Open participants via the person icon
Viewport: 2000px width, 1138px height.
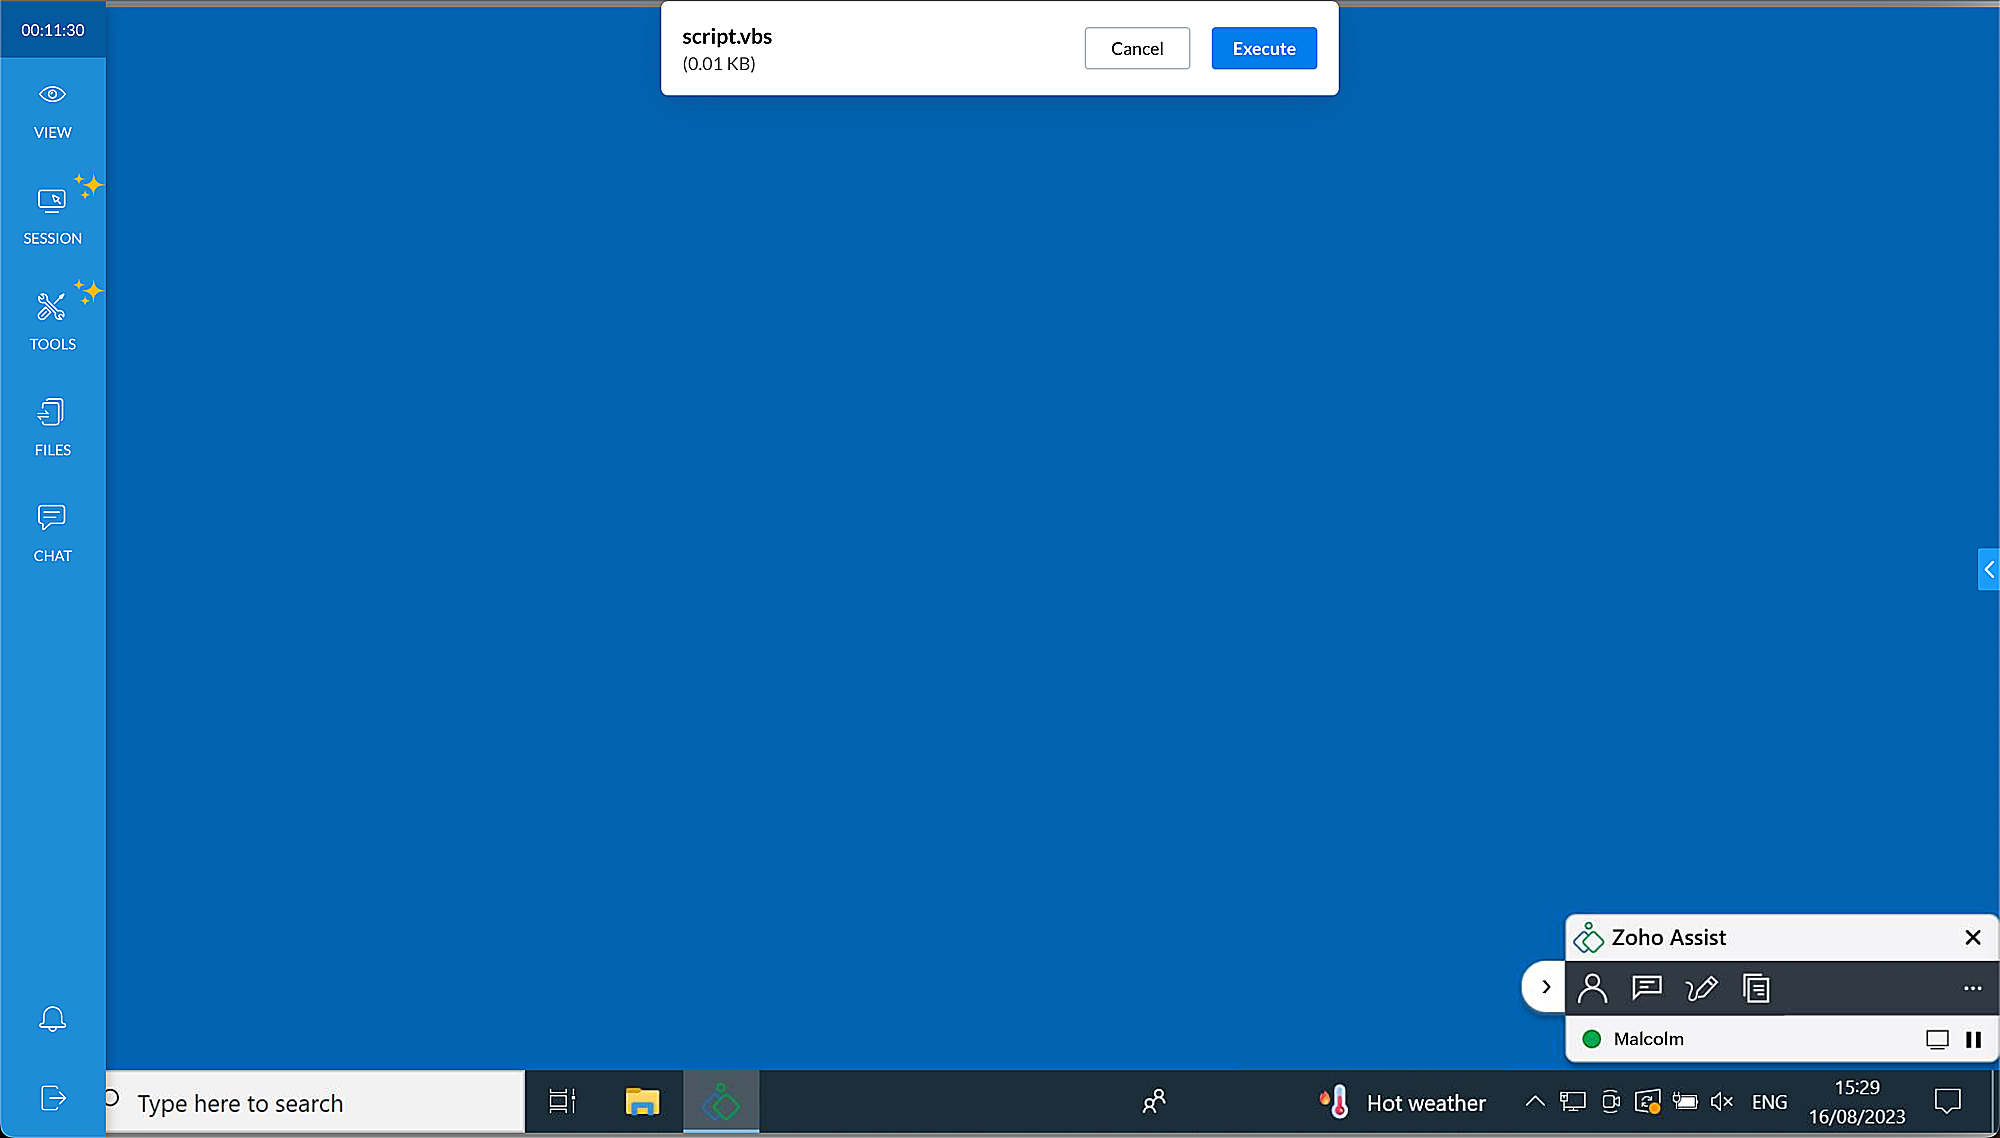(1592, 989)
